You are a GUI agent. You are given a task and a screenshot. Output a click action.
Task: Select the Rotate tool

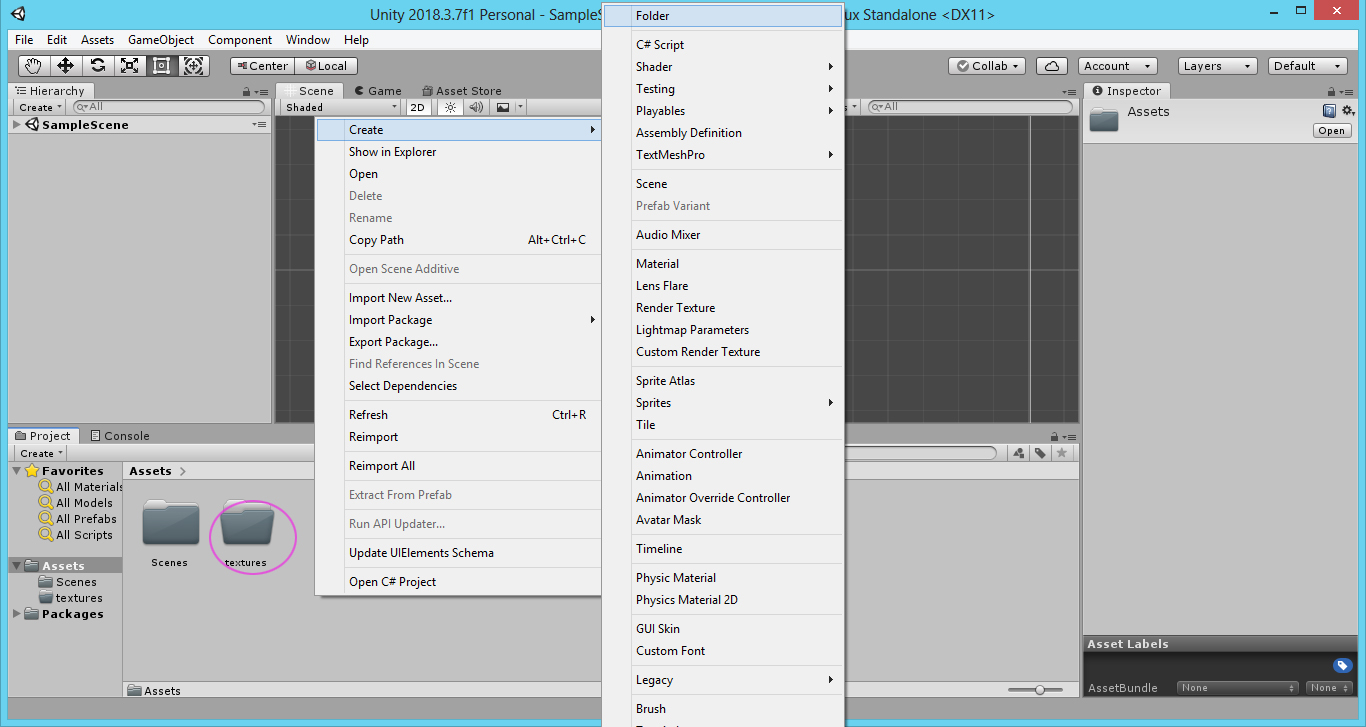98,66
